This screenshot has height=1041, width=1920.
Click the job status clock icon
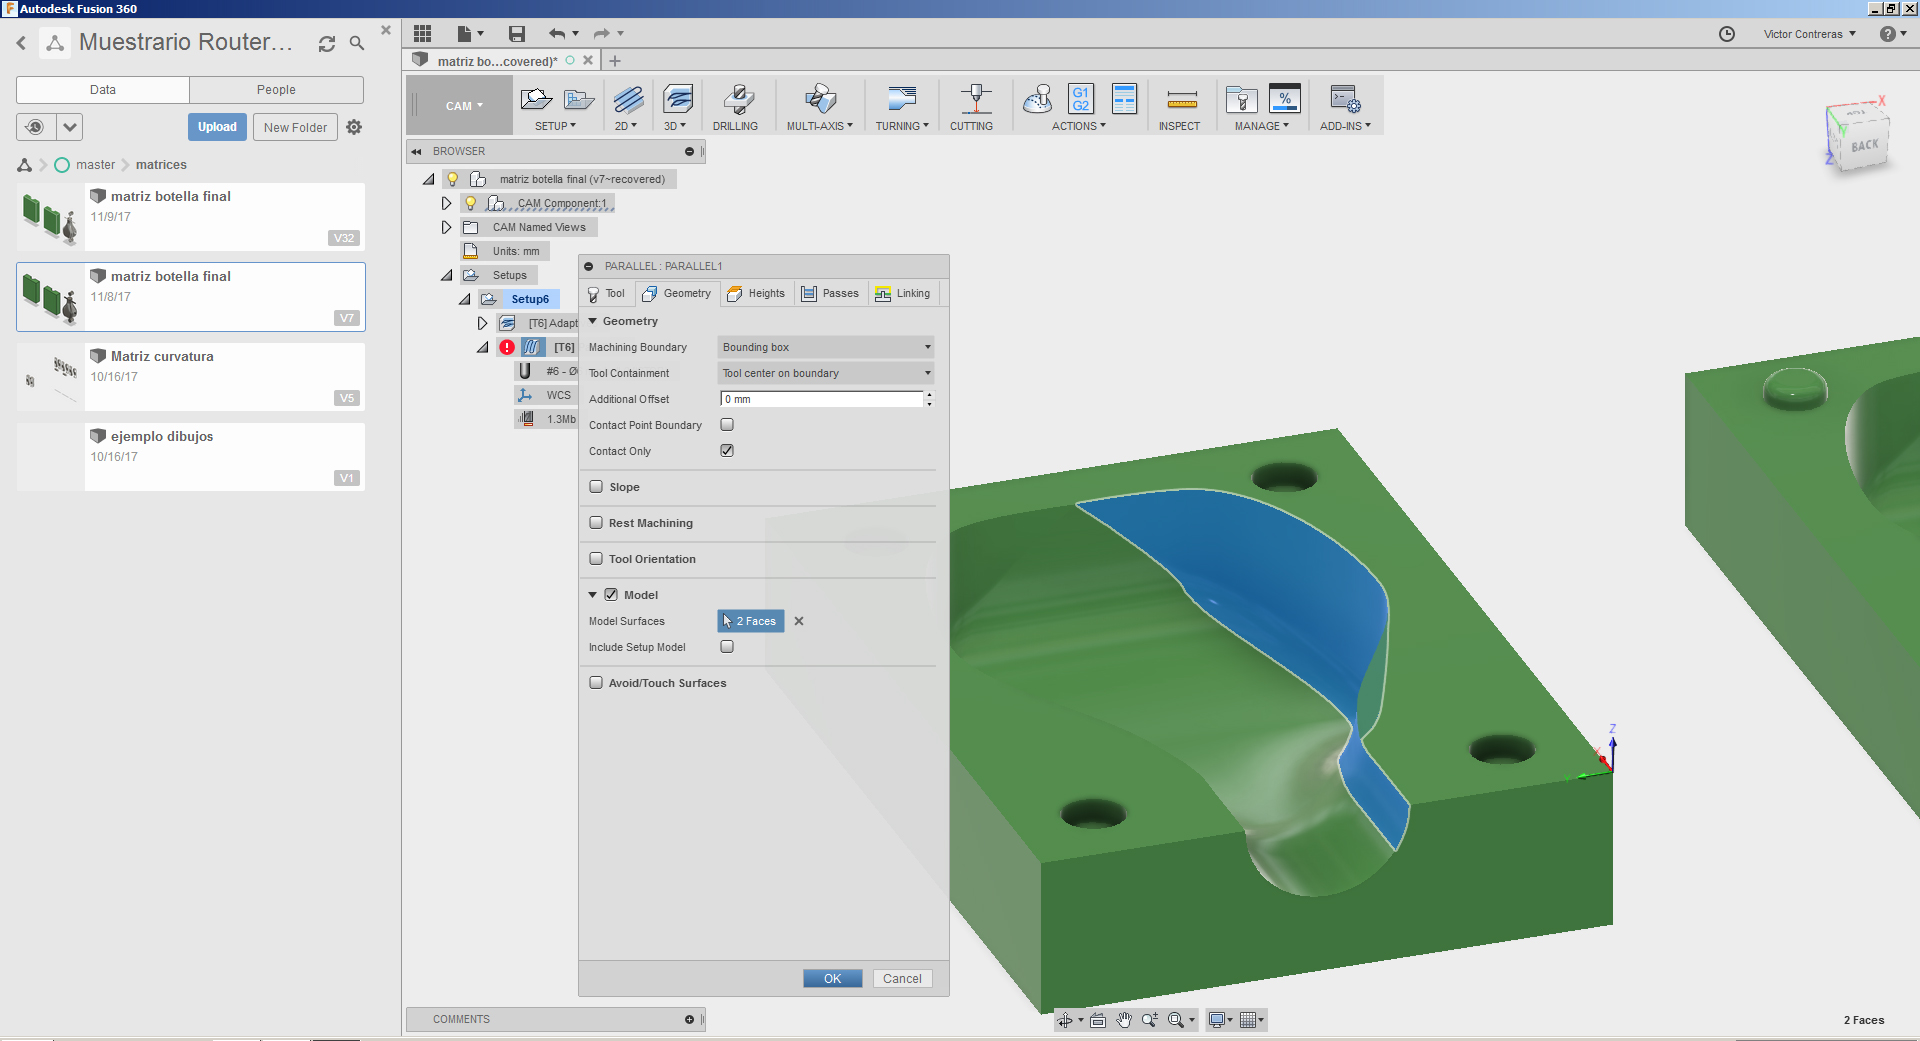pos(1727,34)
